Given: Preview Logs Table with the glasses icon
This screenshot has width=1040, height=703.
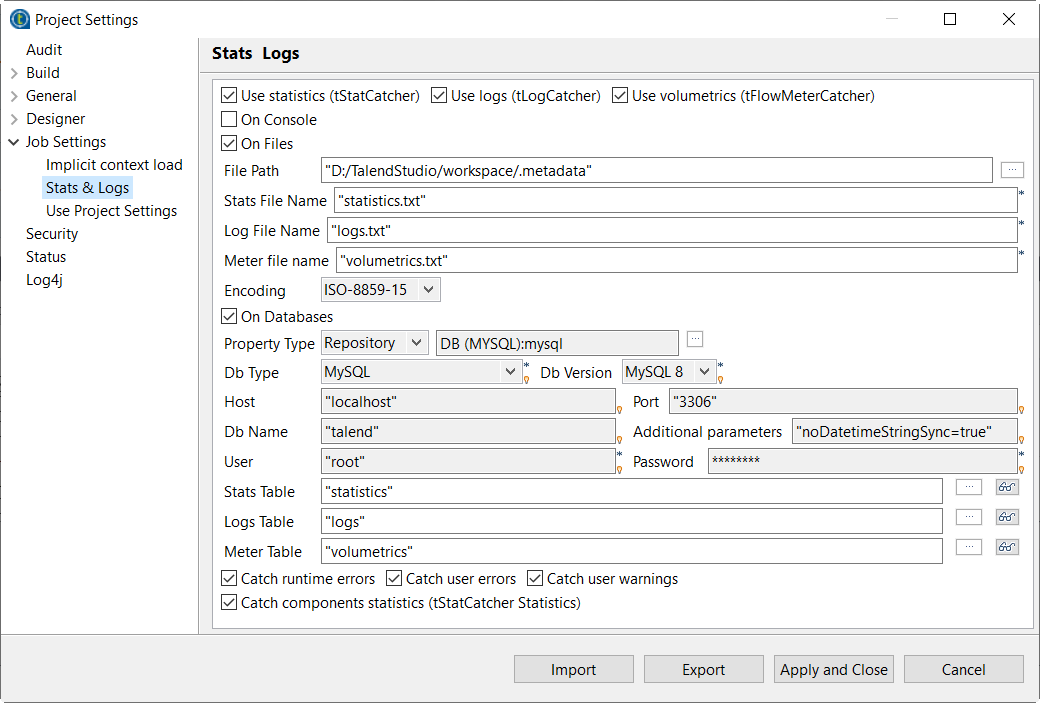Looking at the screenshot, I should 1007,517.
